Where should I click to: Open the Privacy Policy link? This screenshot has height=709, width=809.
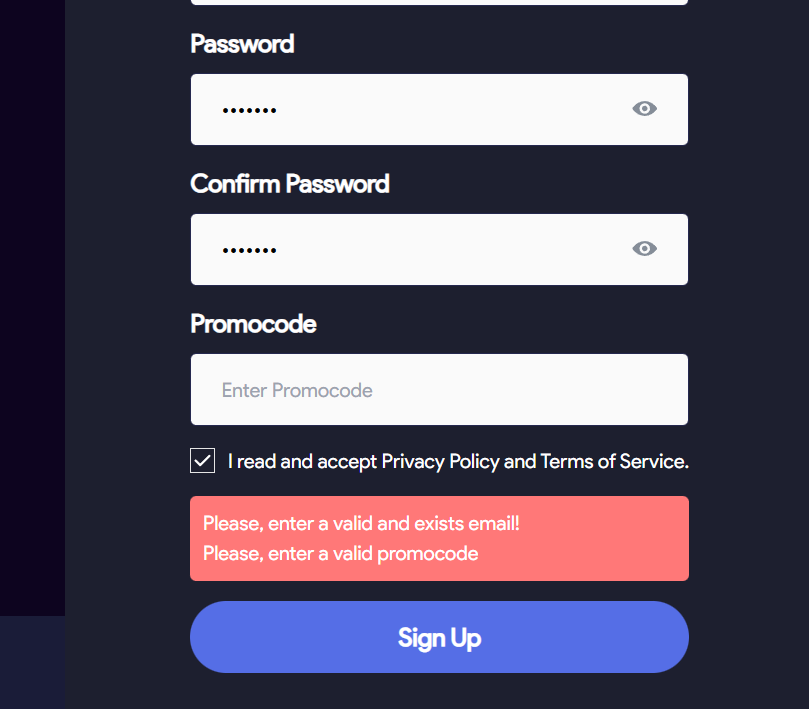(x=440, y=461)
